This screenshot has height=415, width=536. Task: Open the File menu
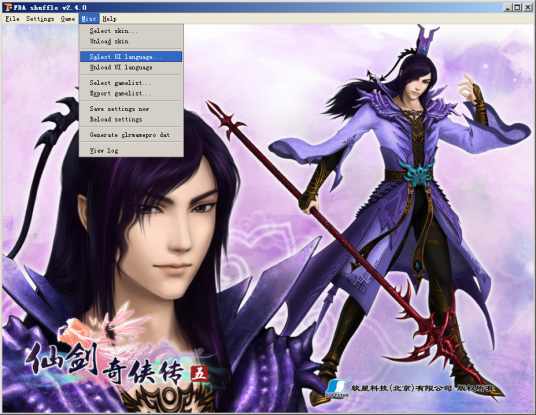[x=12, y=19]
